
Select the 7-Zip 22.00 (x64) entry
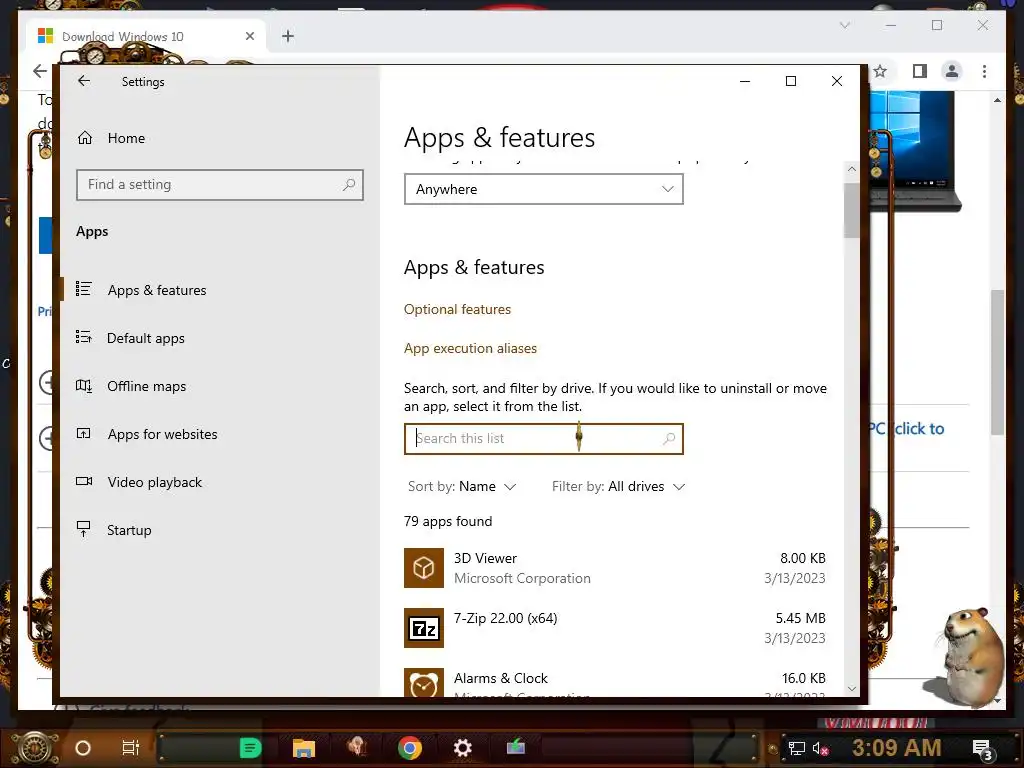click(615, 628)
